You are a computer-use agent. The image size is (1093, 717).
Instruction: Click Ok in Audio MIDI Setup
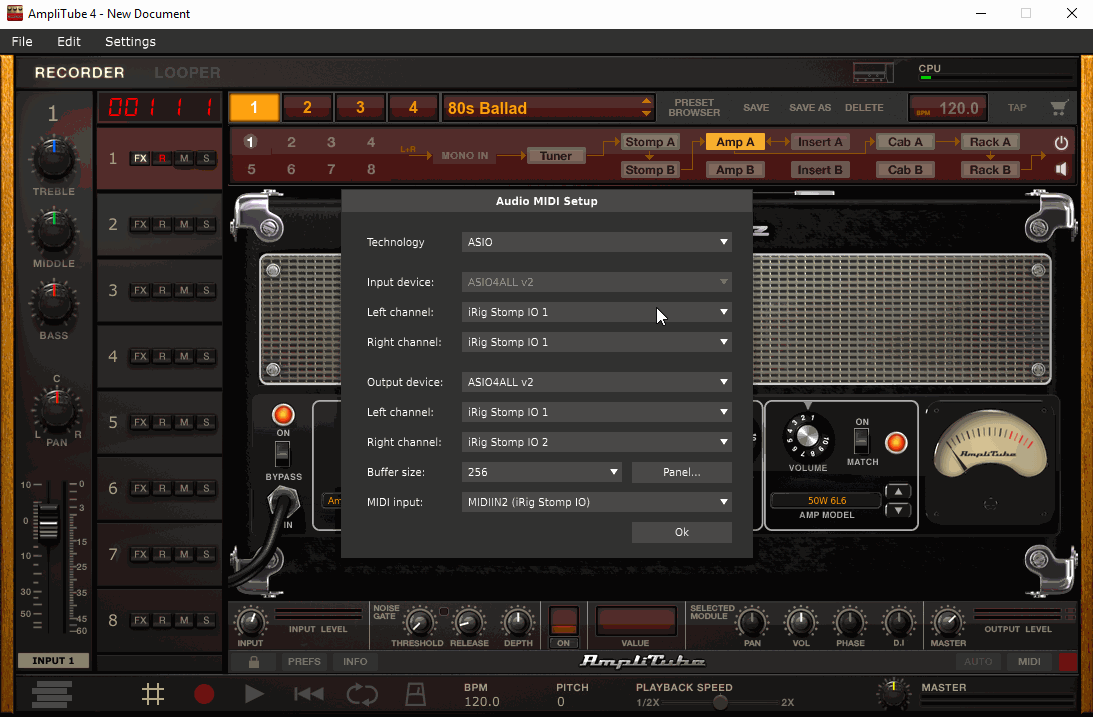click(x=682, y=532)
